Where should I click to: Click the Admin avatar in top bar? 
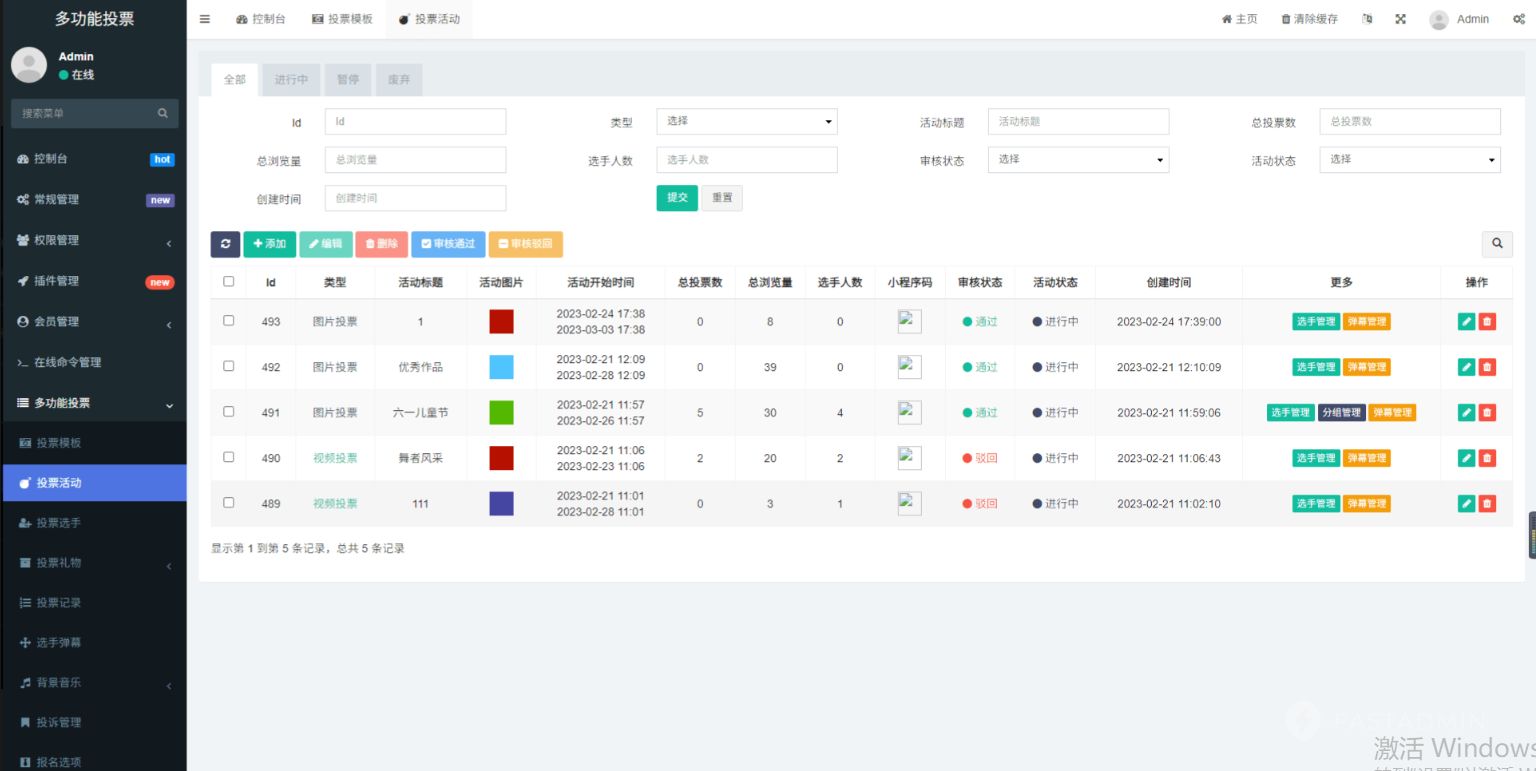(x=1439, y=19)
